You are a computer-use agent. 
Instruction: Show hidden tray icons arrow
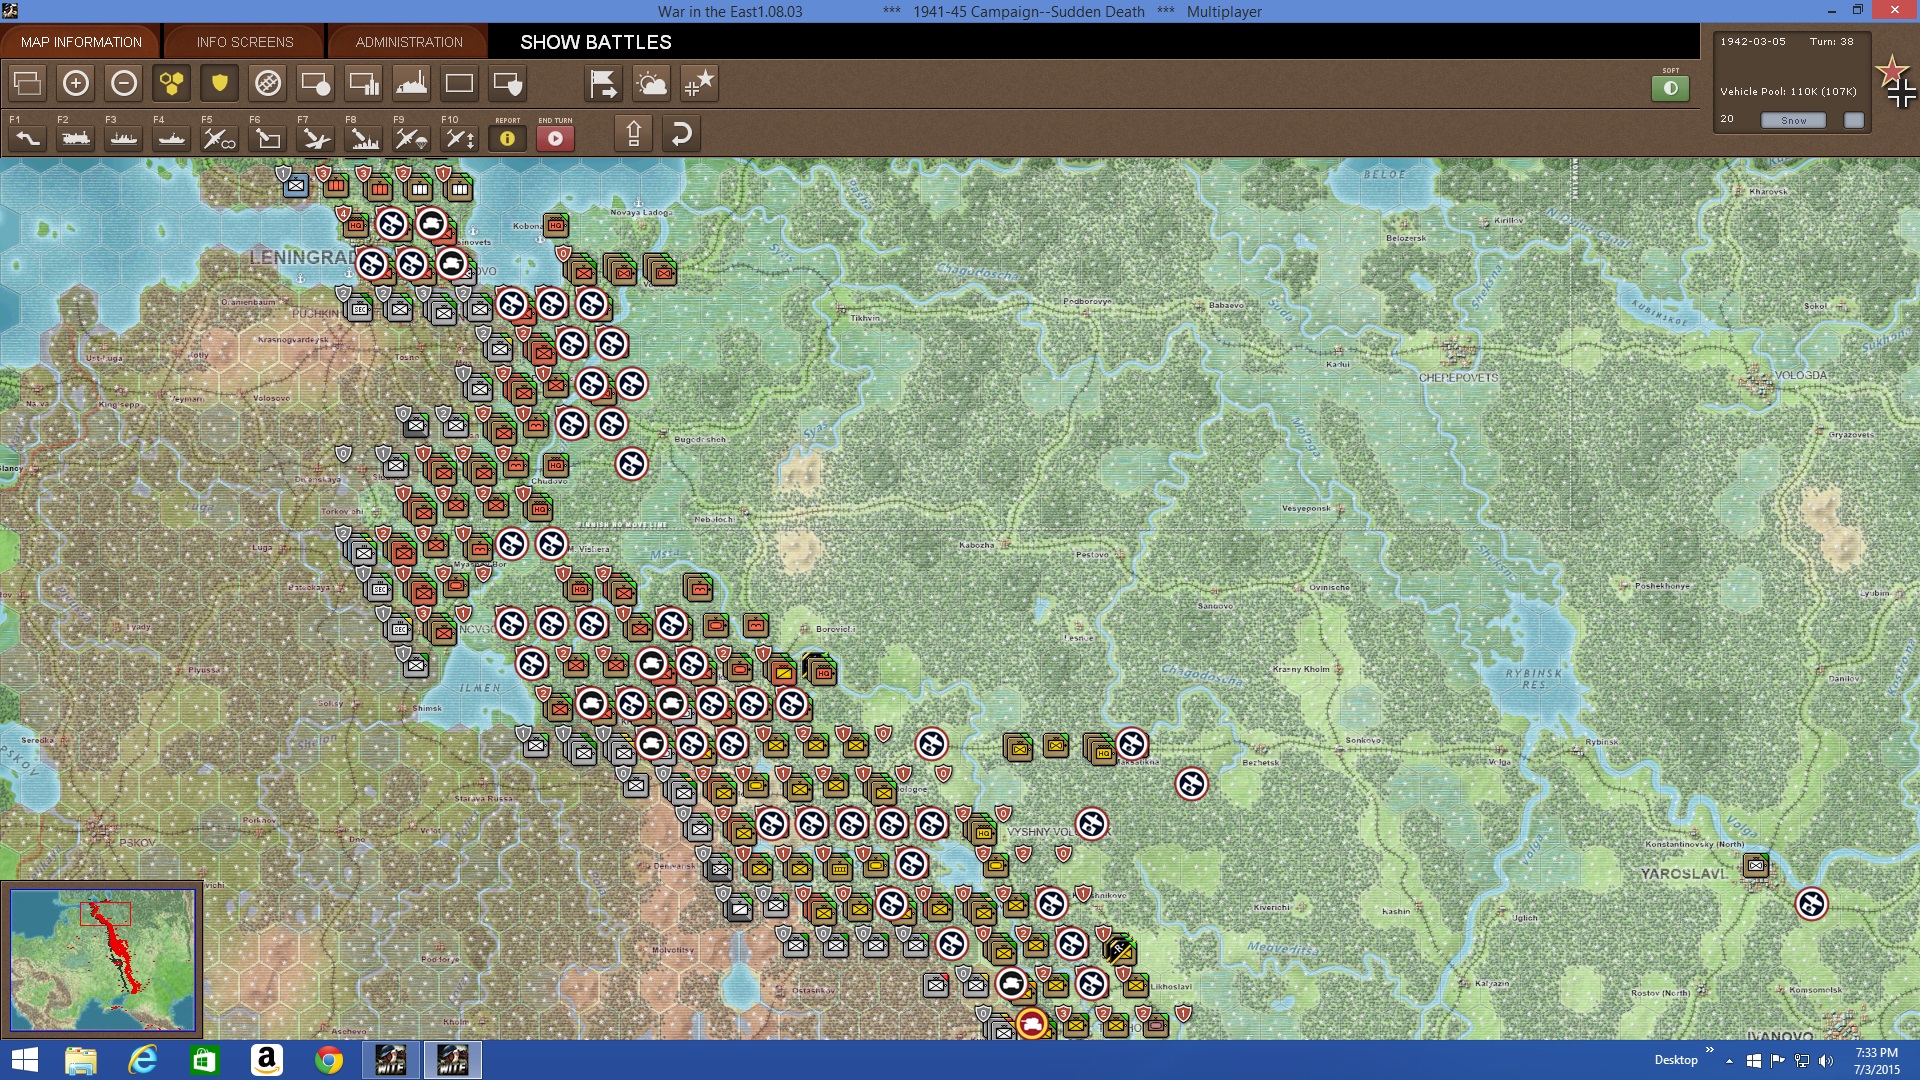[x=1729, y=1061]
